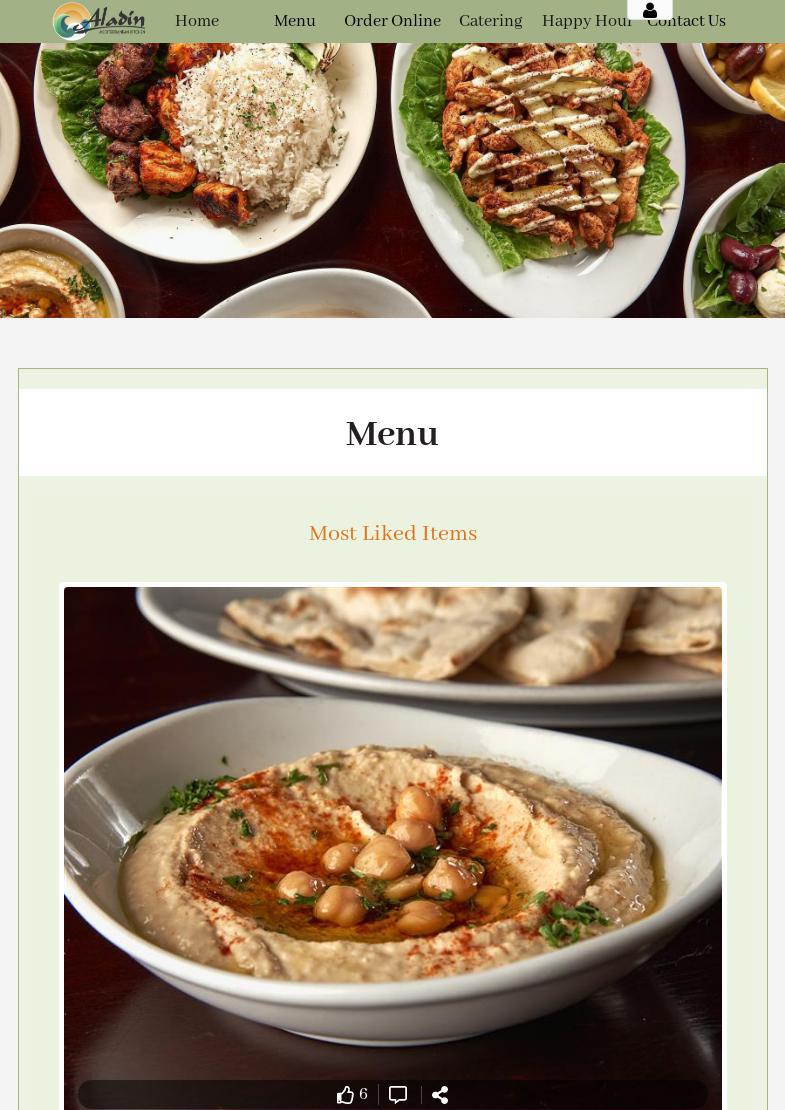This screenshot has height=1110, width=785.
Task: Select Catering in the navigation bar
Action: click(x=491, y=21)
